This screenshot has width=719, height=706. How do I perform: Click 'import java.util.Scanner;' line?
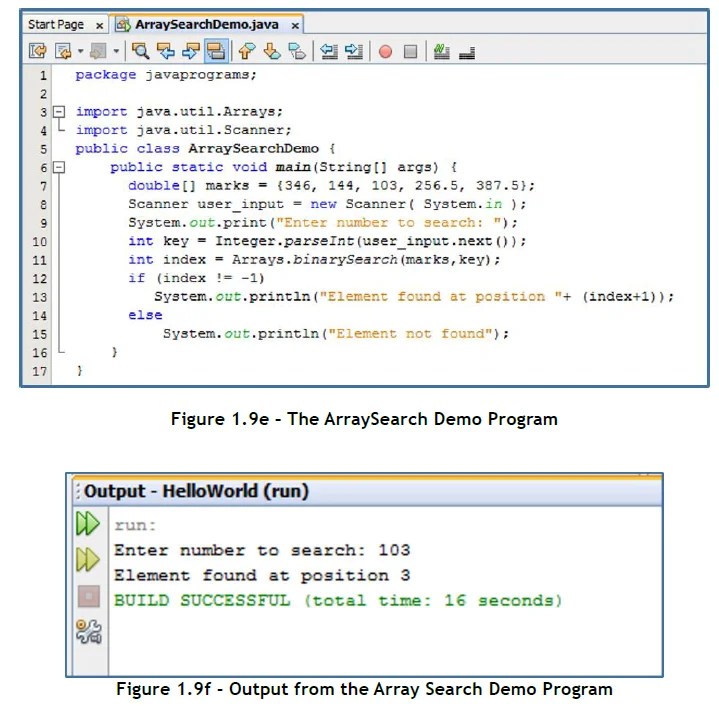pyautogui.click(x=183, y=130)
